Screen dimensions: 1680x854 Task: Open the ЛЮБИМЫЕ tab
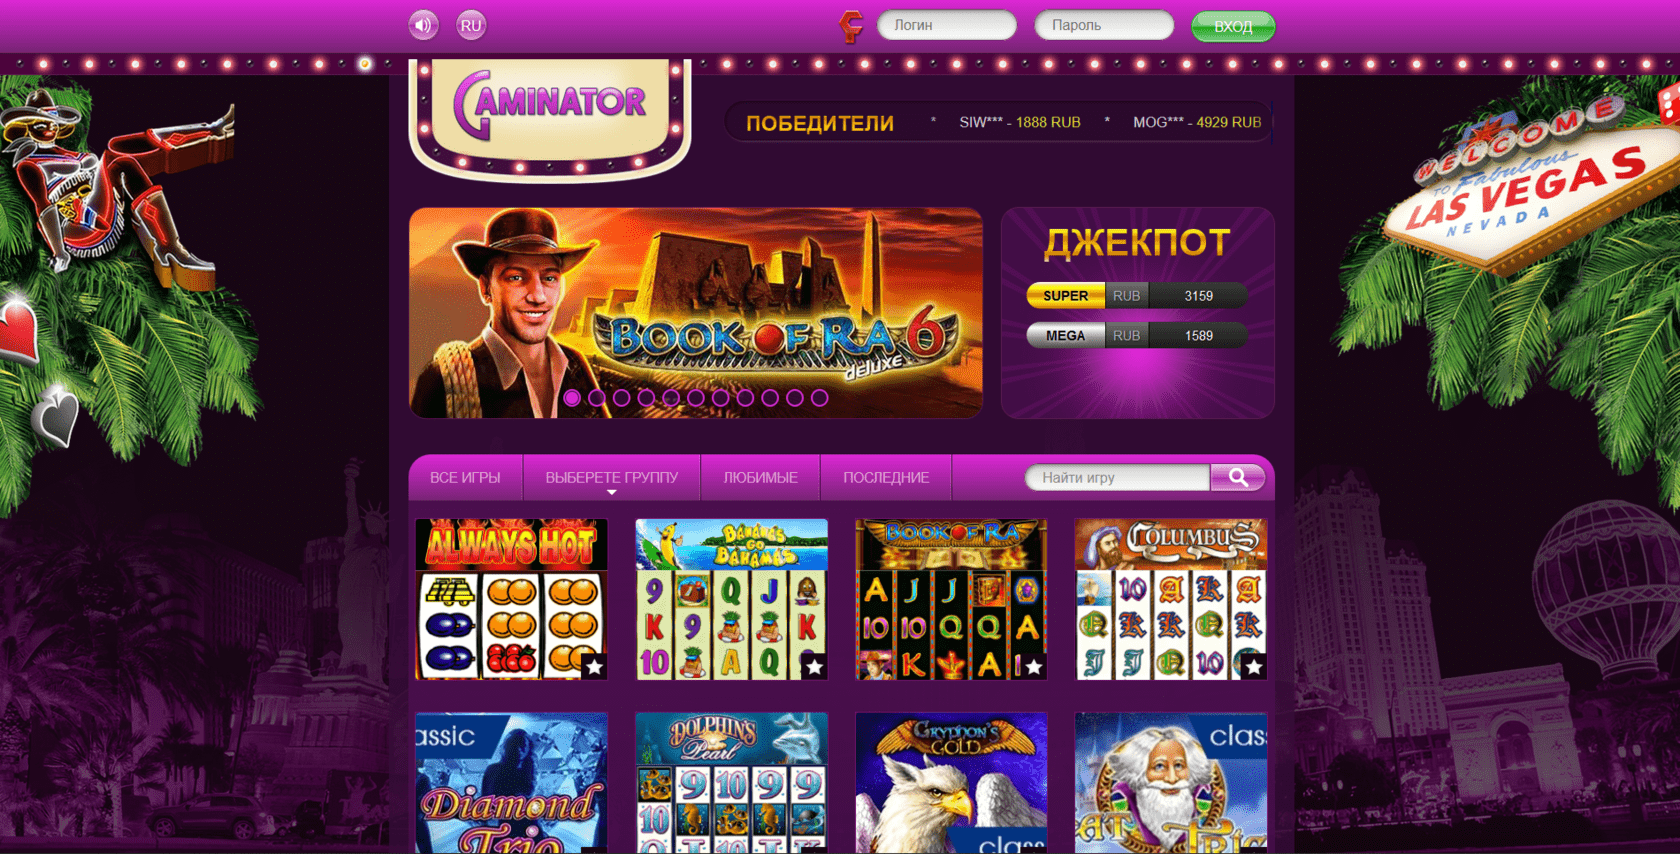[761, 478]
